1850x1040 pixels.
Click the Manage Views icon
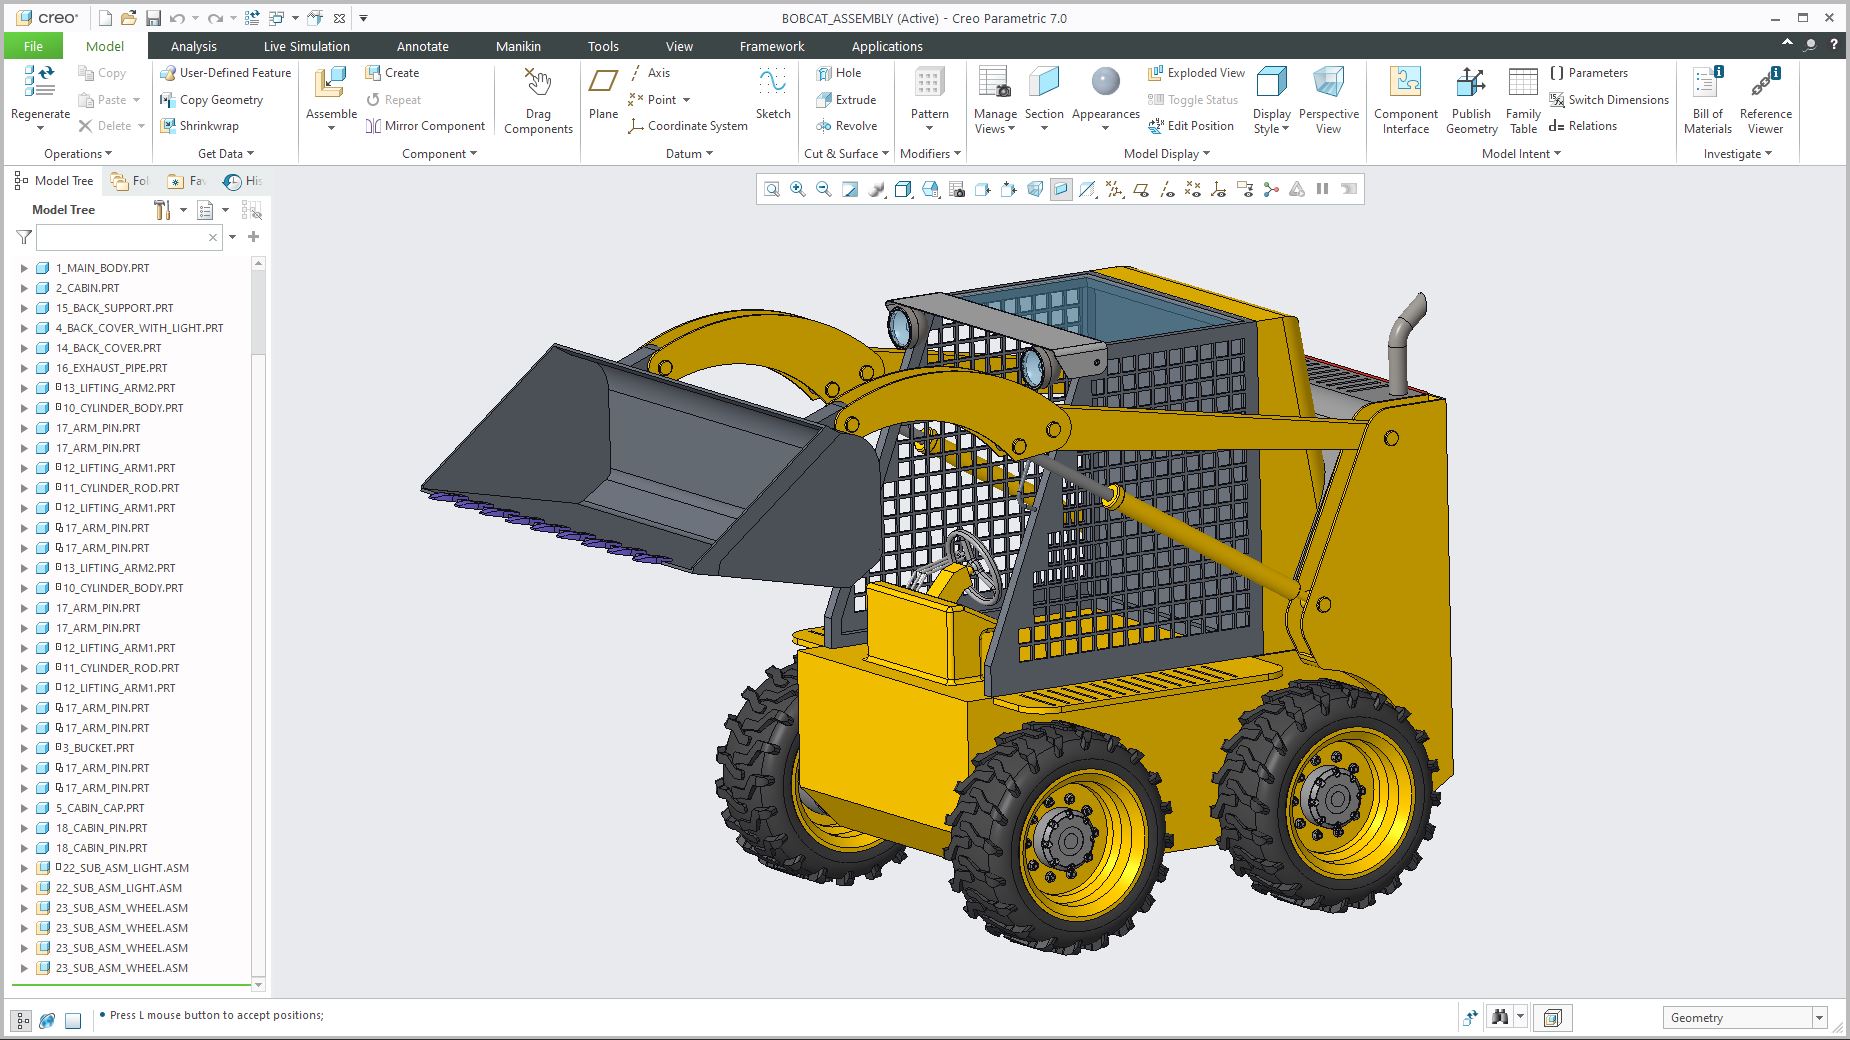(995, 83)
